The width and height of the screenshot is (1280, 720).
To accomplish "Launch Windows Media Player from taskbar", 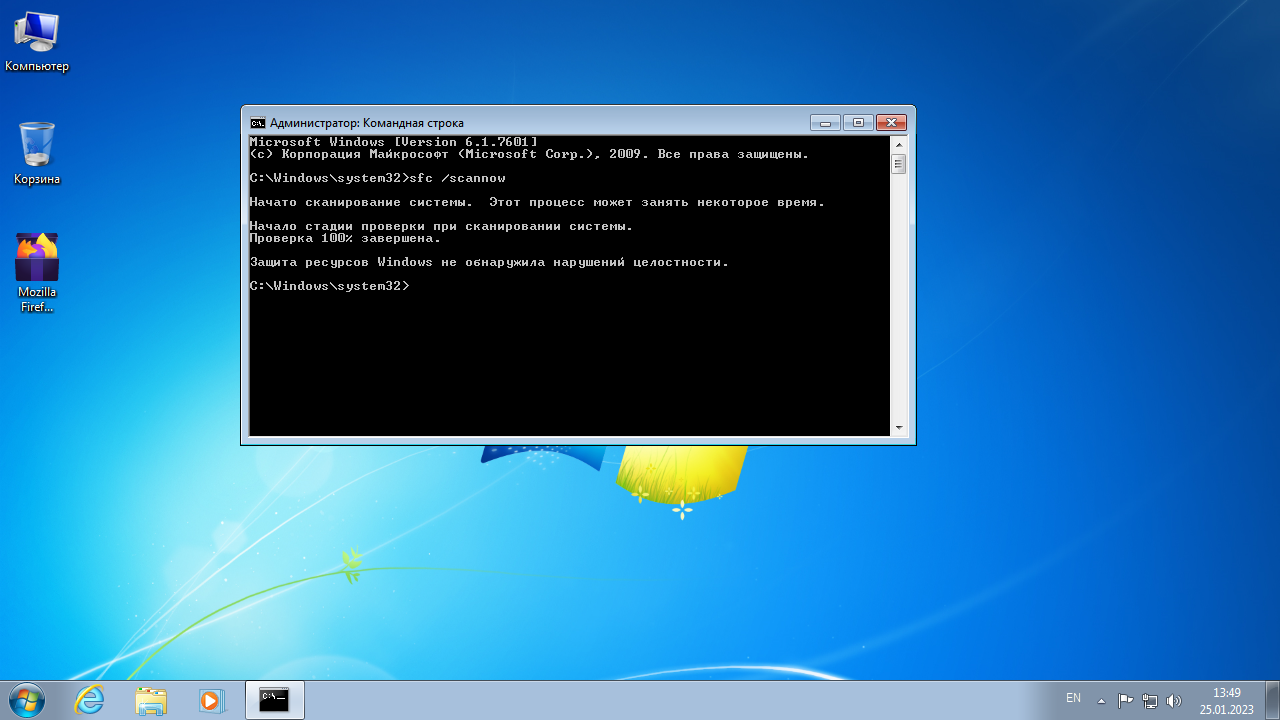I will tap(212, 700).
